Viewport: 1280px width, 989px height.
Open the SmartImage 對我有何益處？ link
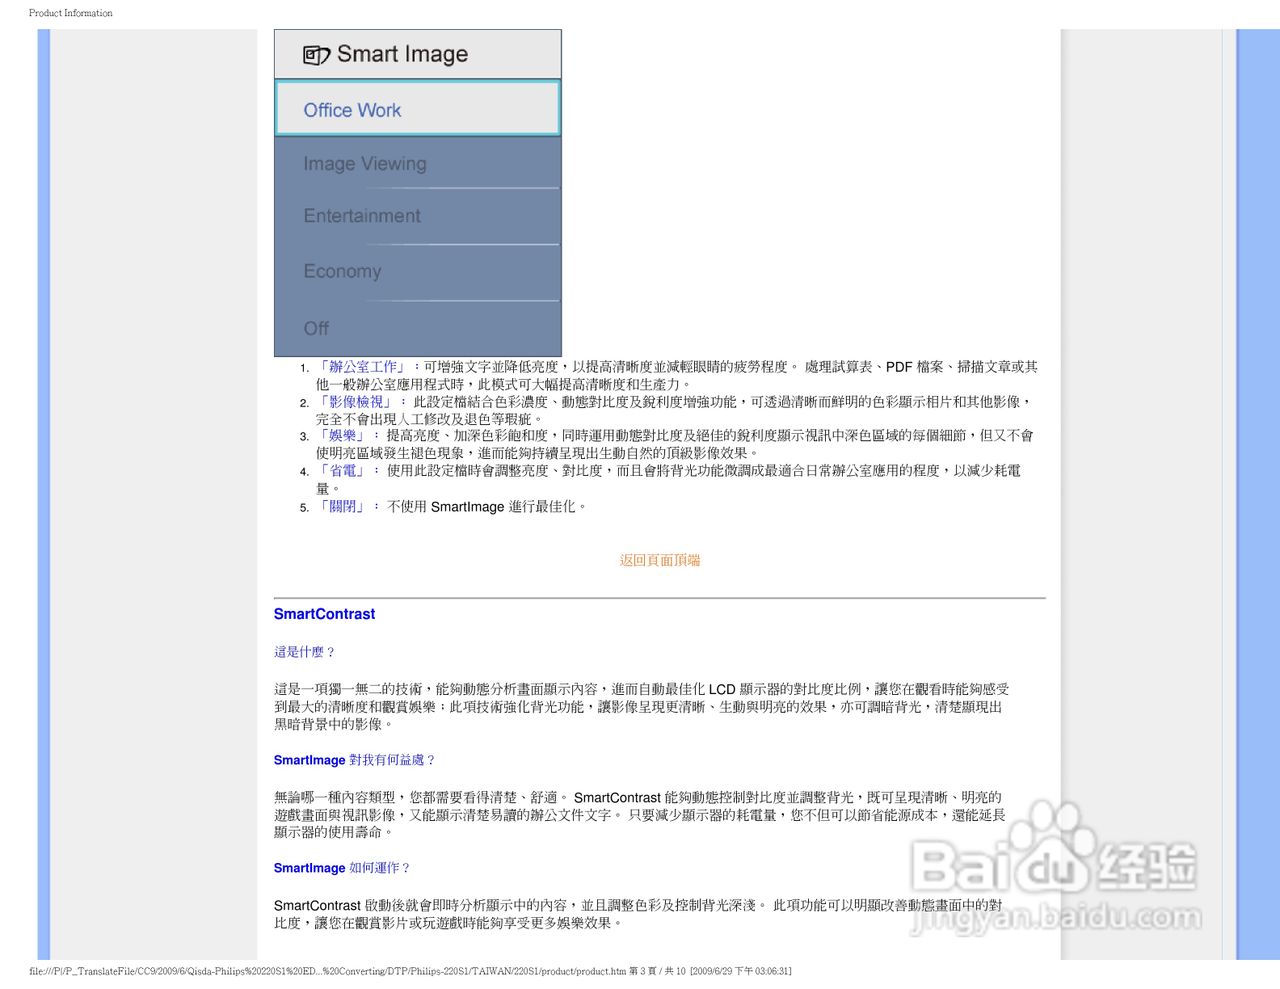[353, 760]
